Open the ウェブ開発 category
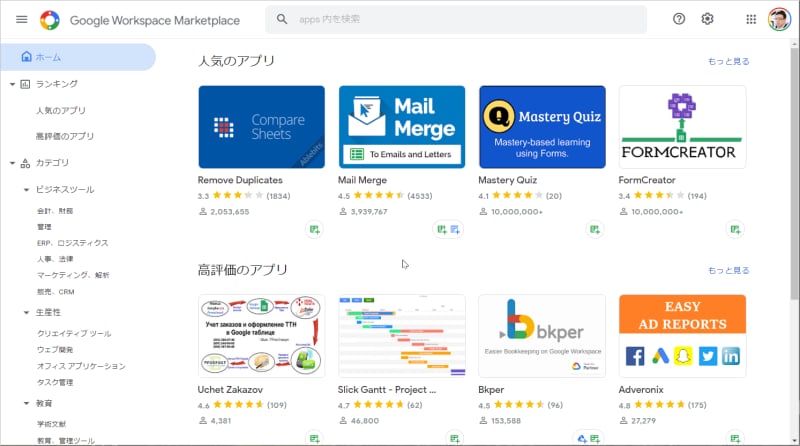Screen dimensions: 800x446 click(x=55, y=350)
